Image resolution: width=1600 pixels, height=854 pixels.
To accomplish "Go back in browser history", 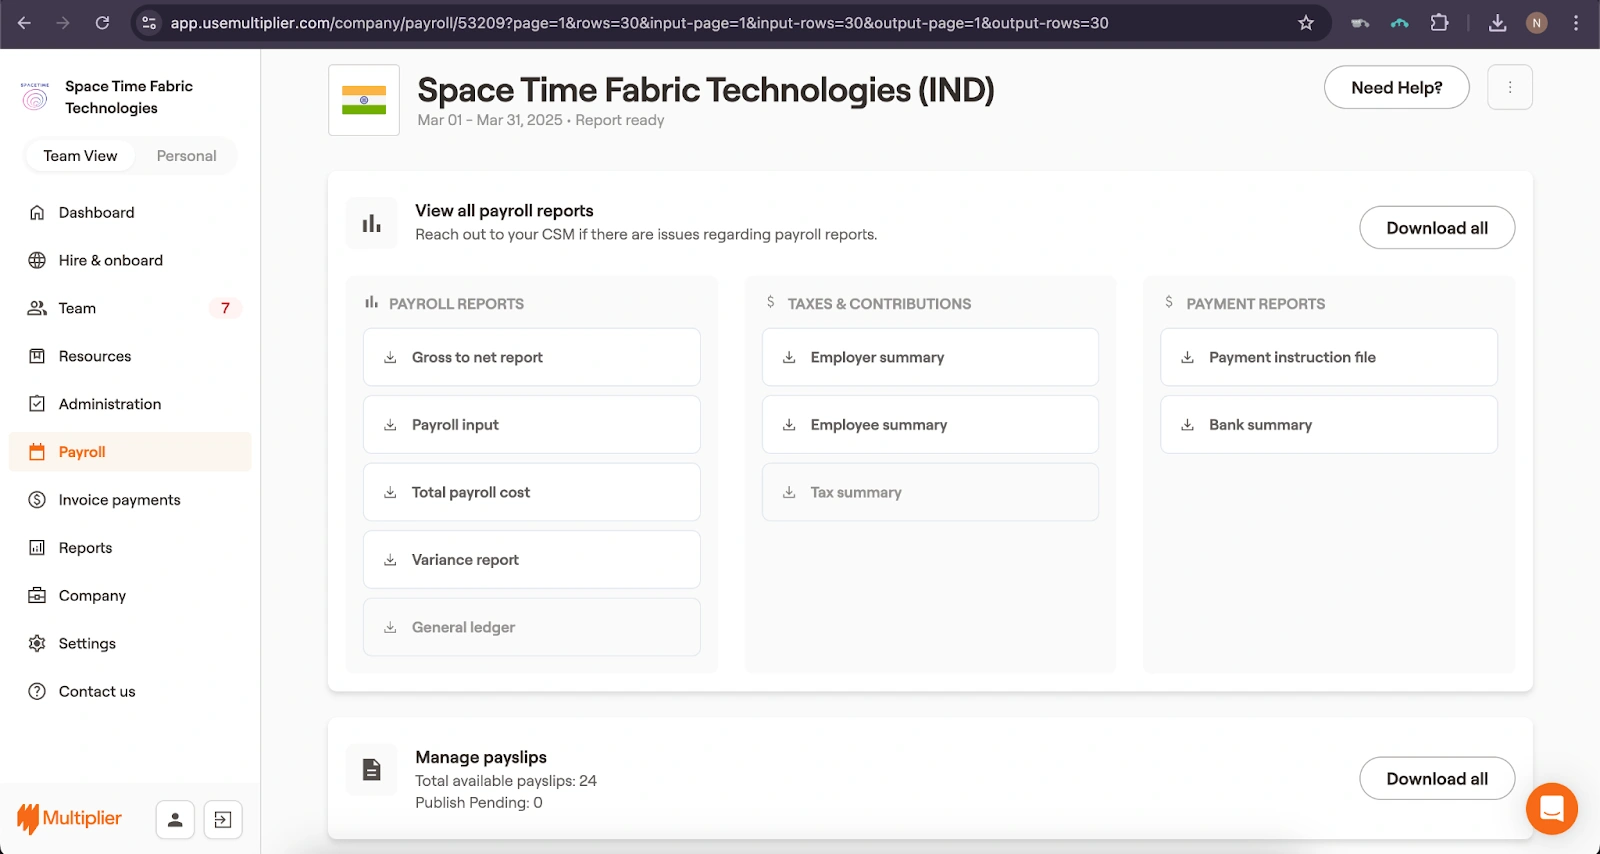I will pyautogui.click(x=24, y=23).
